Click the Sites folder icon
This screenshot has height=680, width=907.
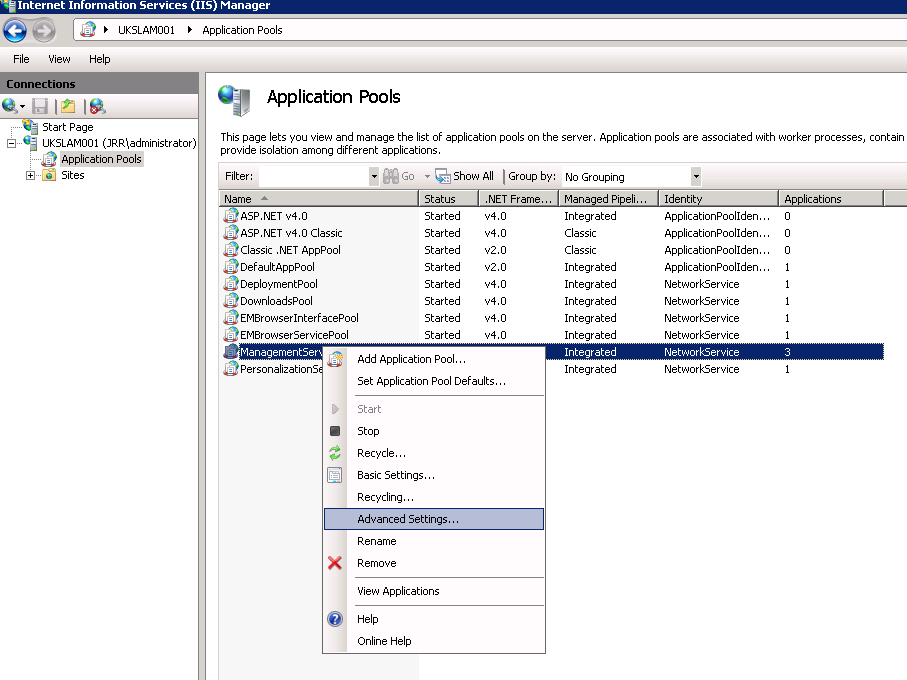pyautogui.click(x=50, y=175)
